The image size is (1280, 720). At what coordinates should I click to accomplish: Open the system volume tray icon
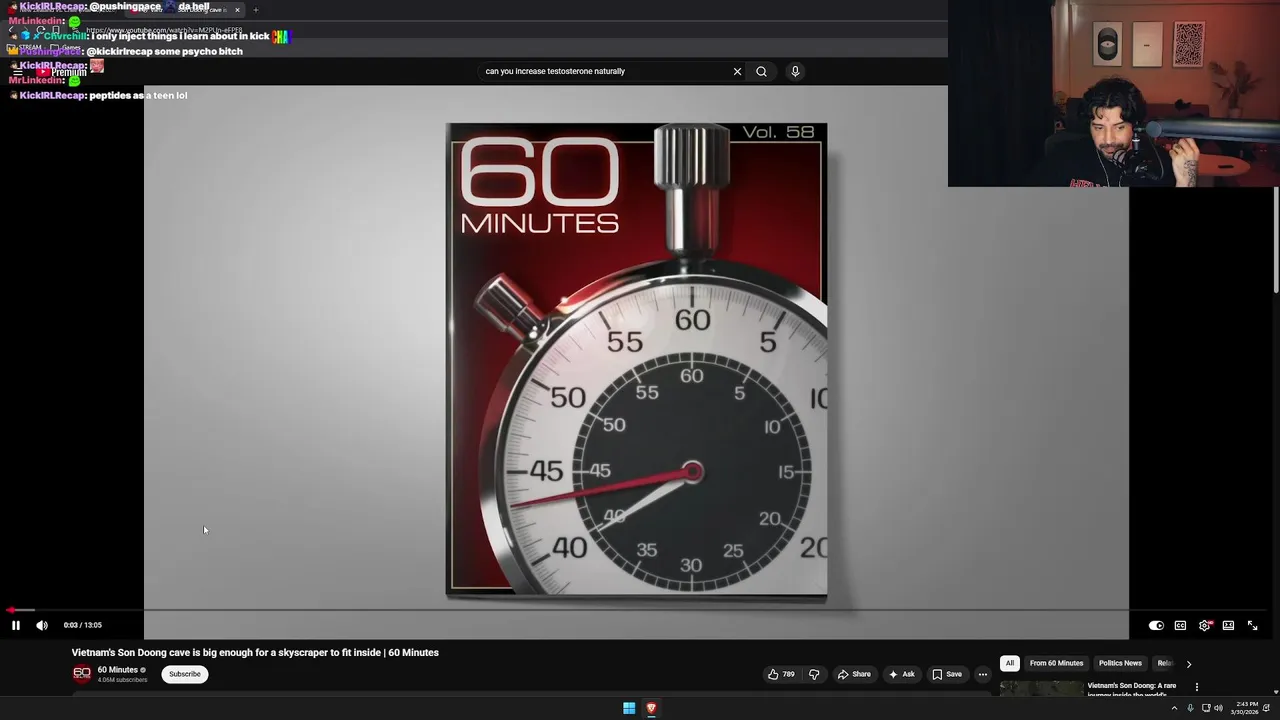coord(1218,708)
